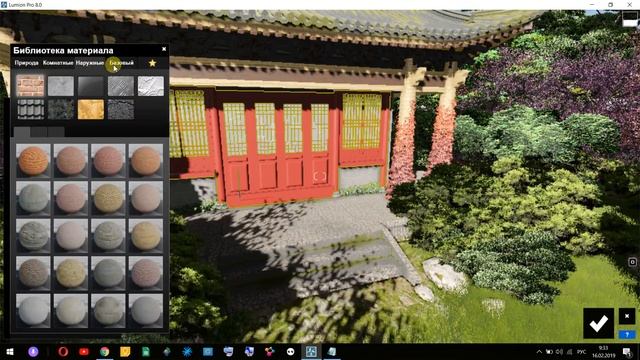This screenshot has height=360, width=640.
Task: Pick second brick sphere in top row
Action: tap(71, 161)
